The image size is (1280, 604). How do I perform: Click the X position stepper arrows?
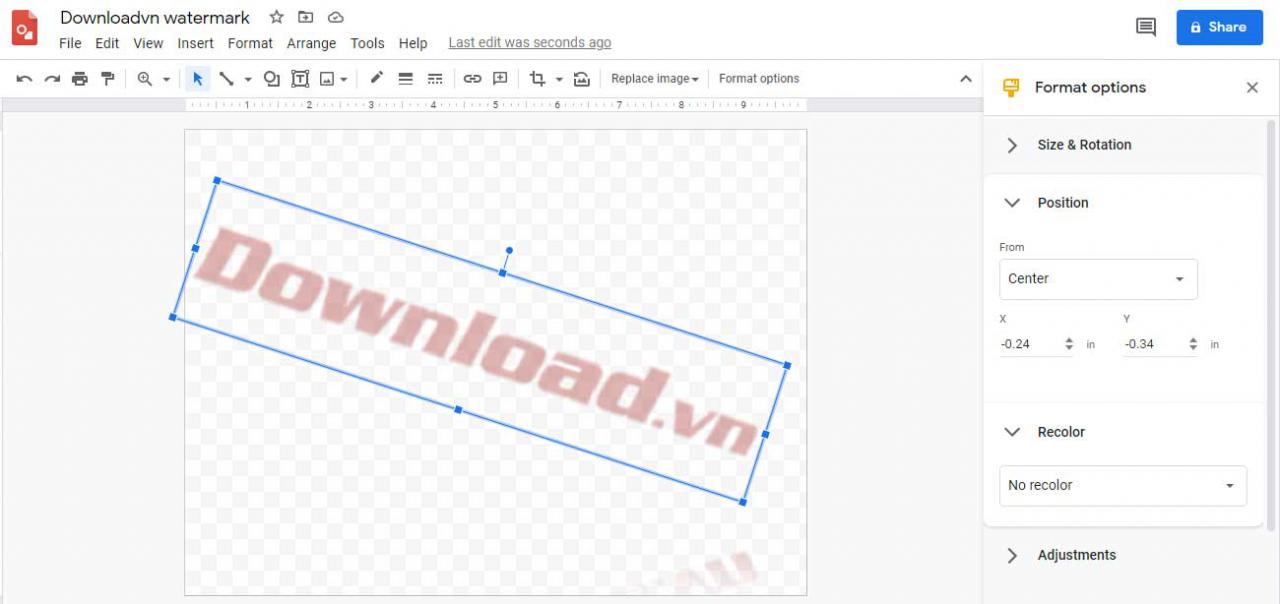click(x=1069, y=344)
